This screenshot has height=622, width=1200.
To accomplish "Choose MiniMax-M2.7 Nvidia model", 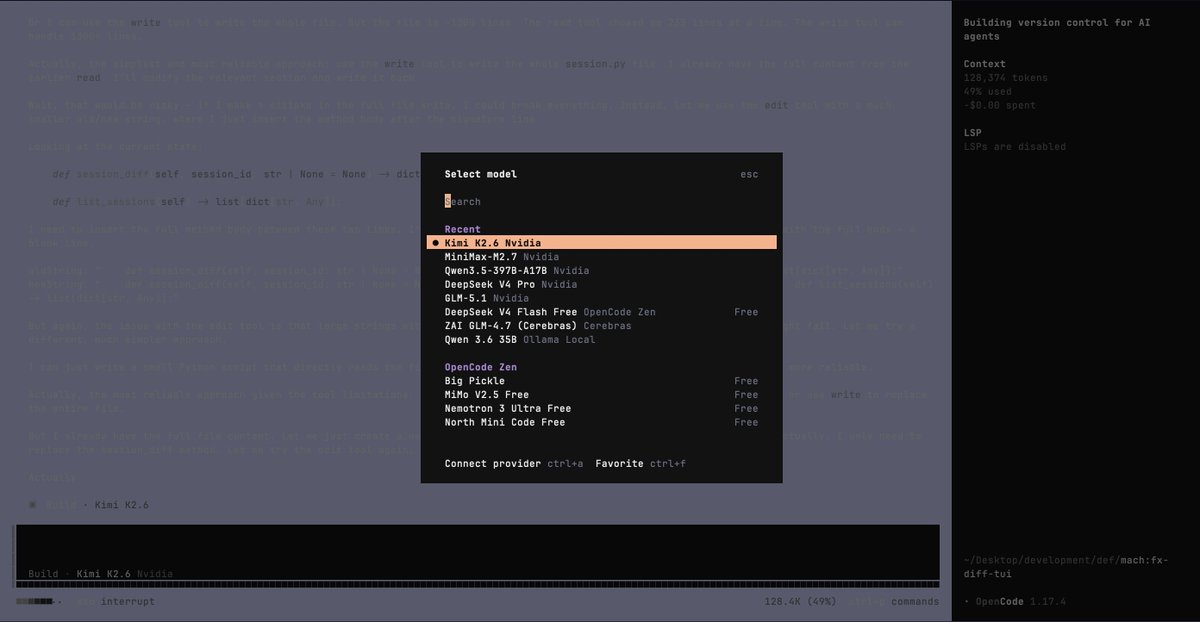I will (x=601, y=257).
